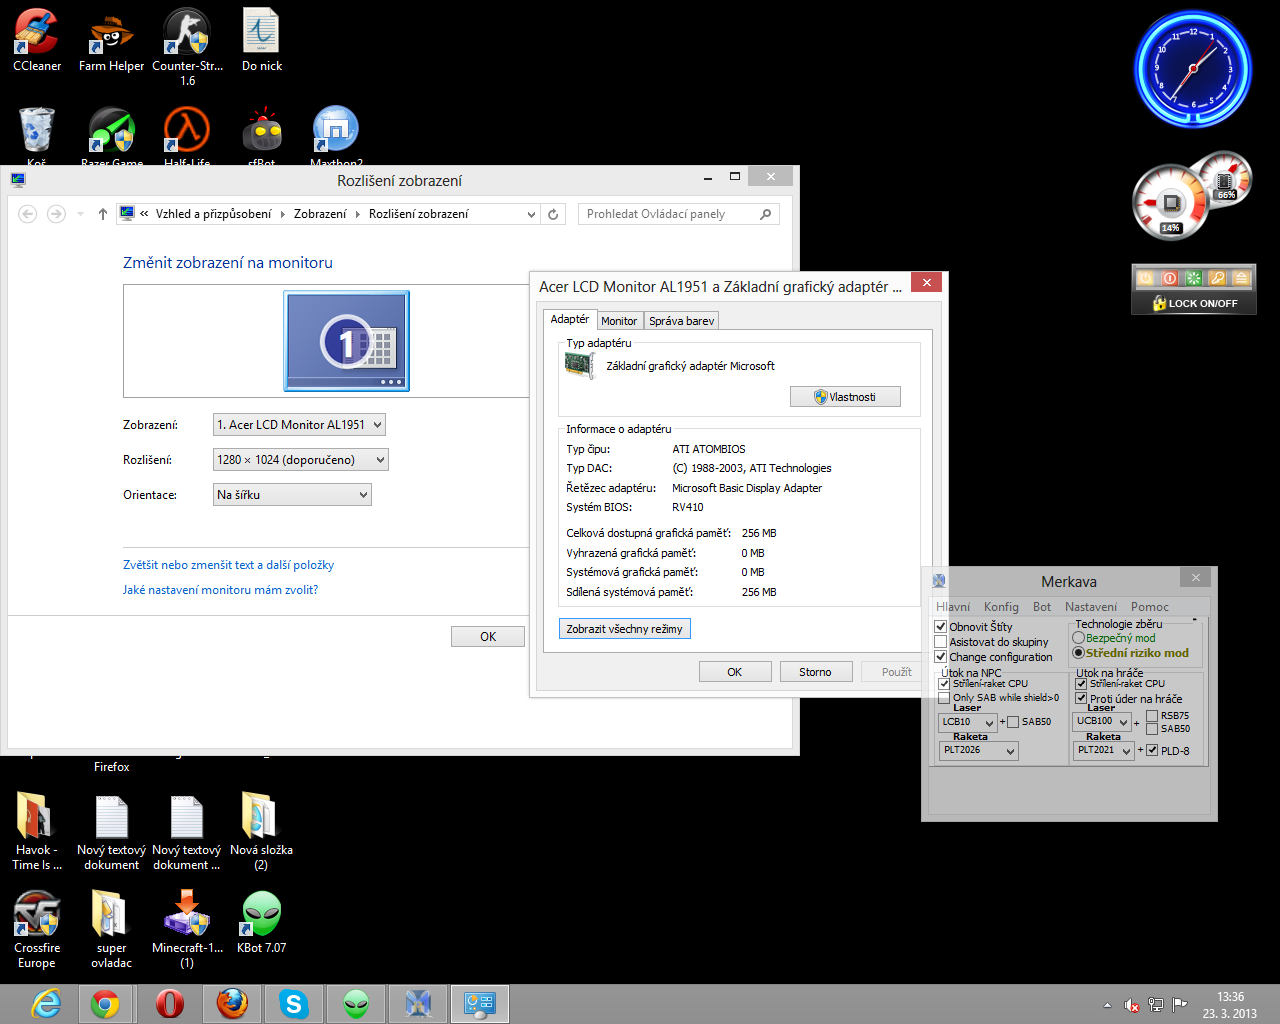Open Crossfire Europe desktop shortcut
This screenshot has height=1024, width=1280.
(x=37, y=914)
